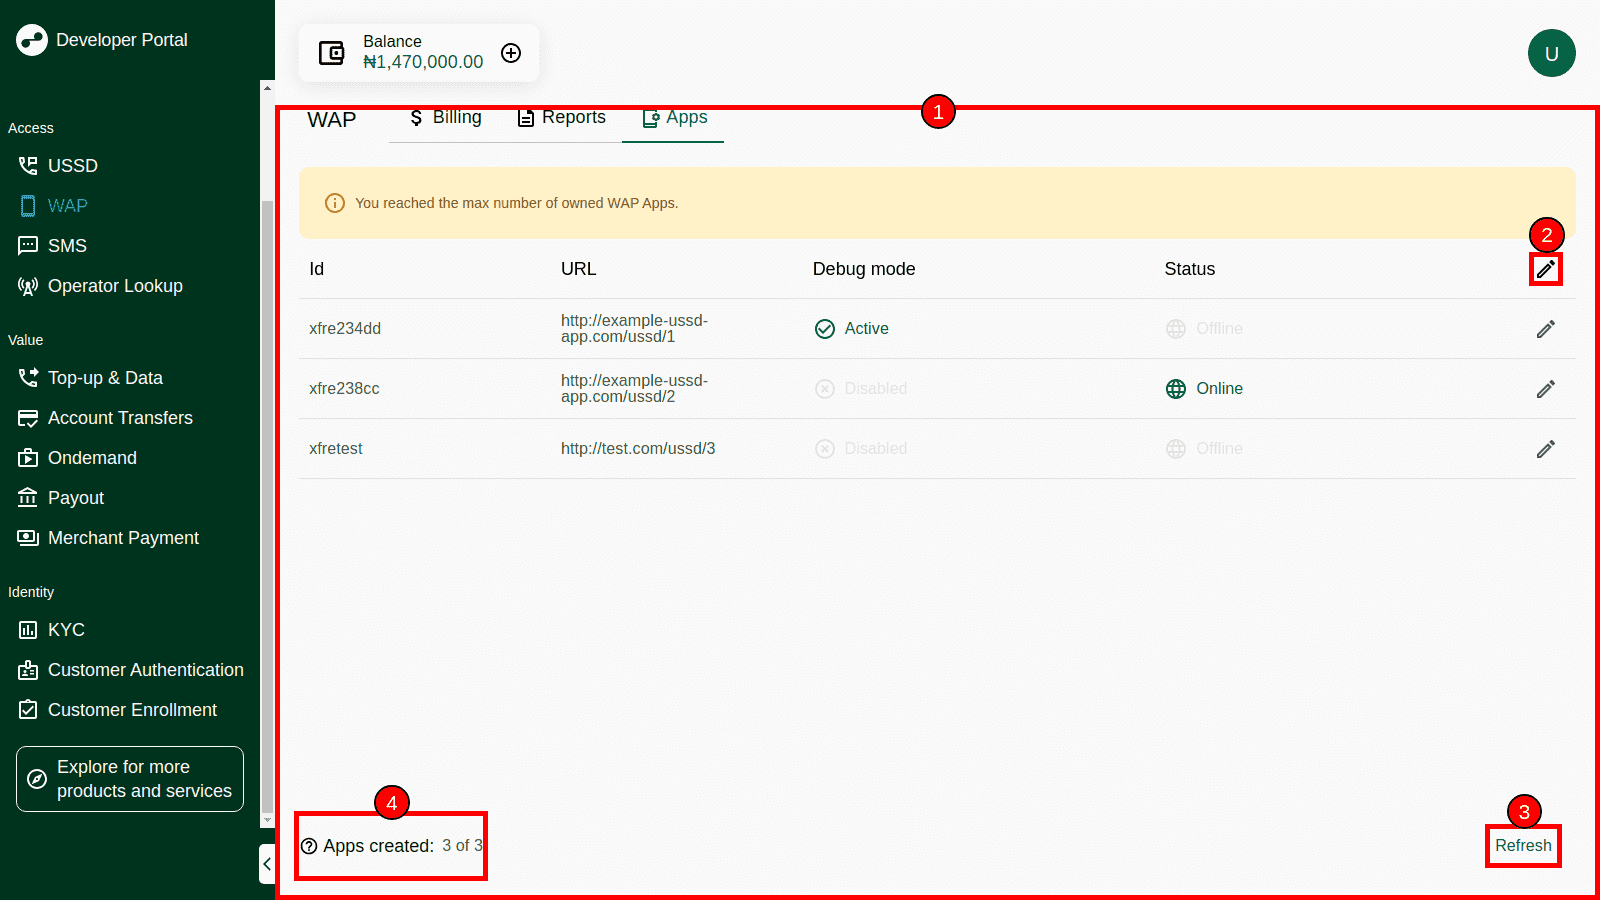The width and height of the screenshot is (1600, 900).
Task: Open Merchant Payment section
Action: pyautogui.click(x=122, y=538)
